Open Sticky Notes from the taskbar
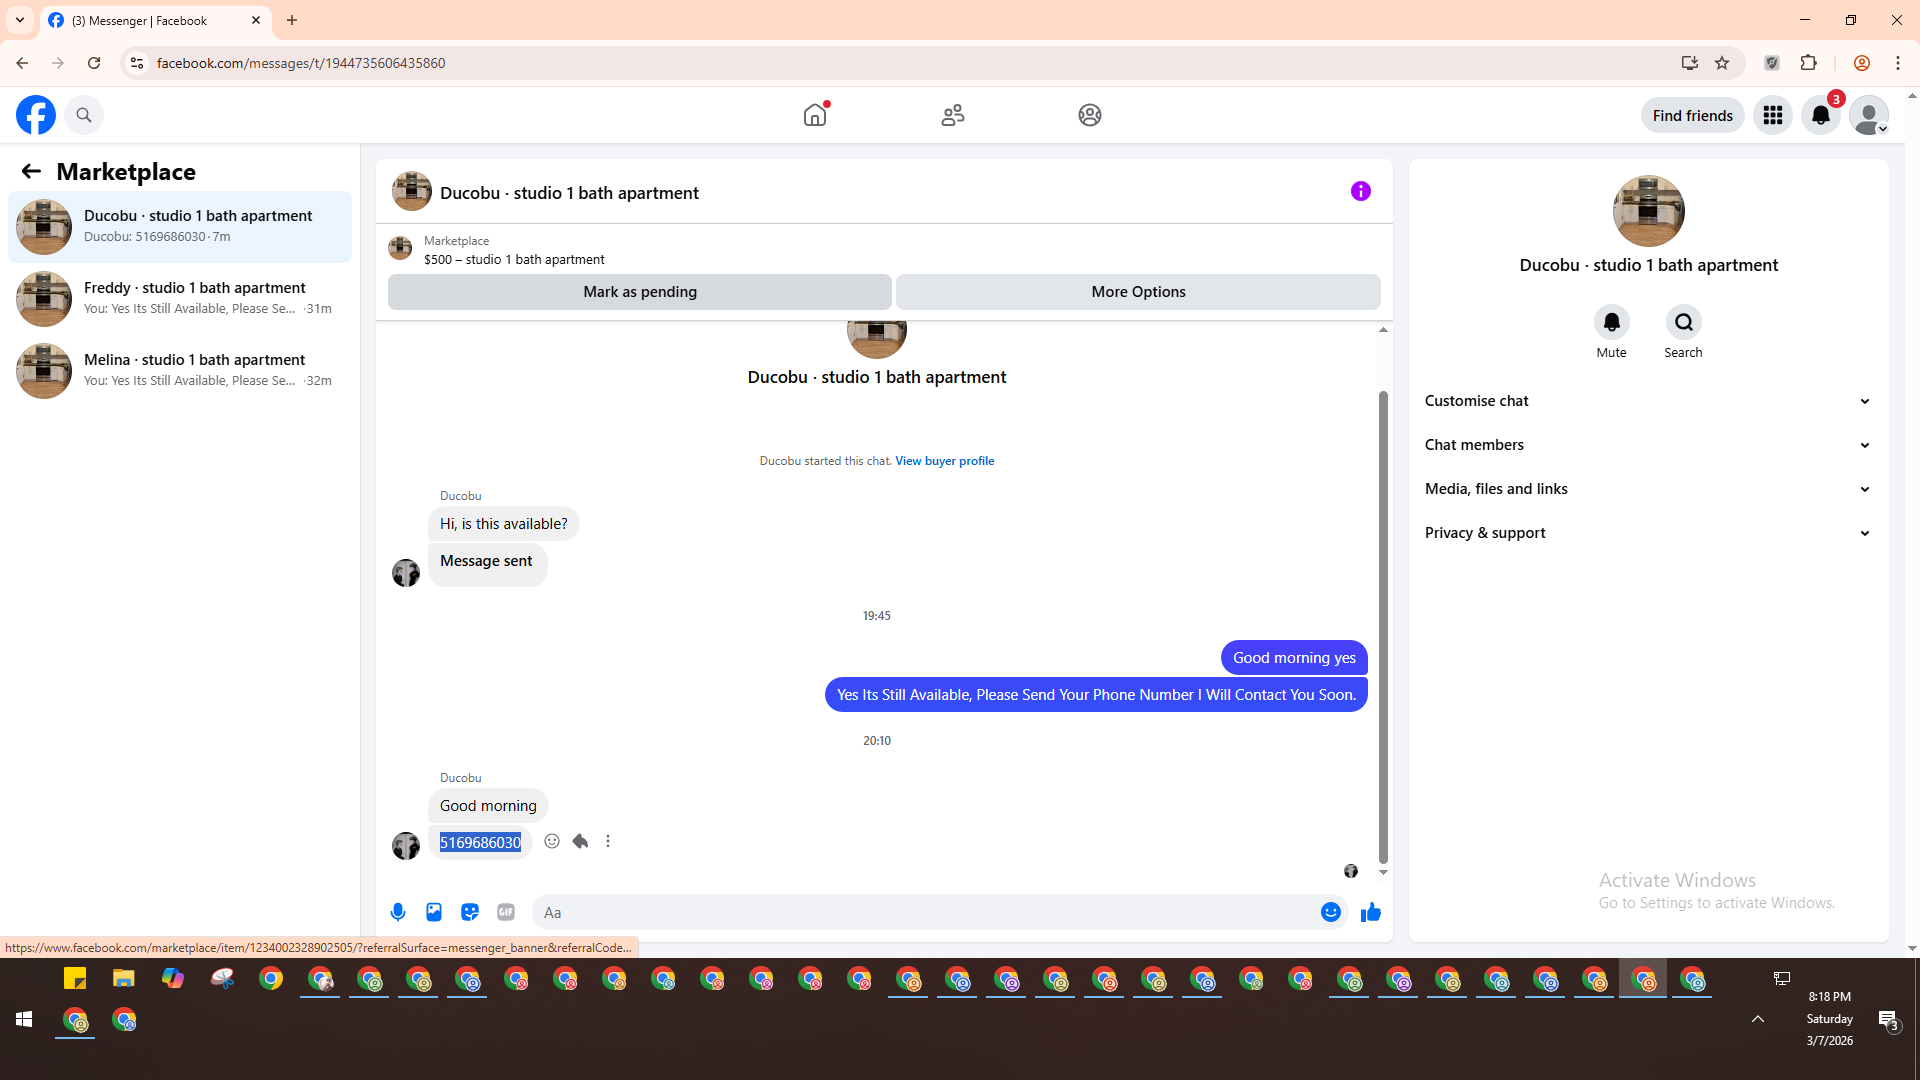The width and height of the screenshot is (1920, 1080). point(75,978)
